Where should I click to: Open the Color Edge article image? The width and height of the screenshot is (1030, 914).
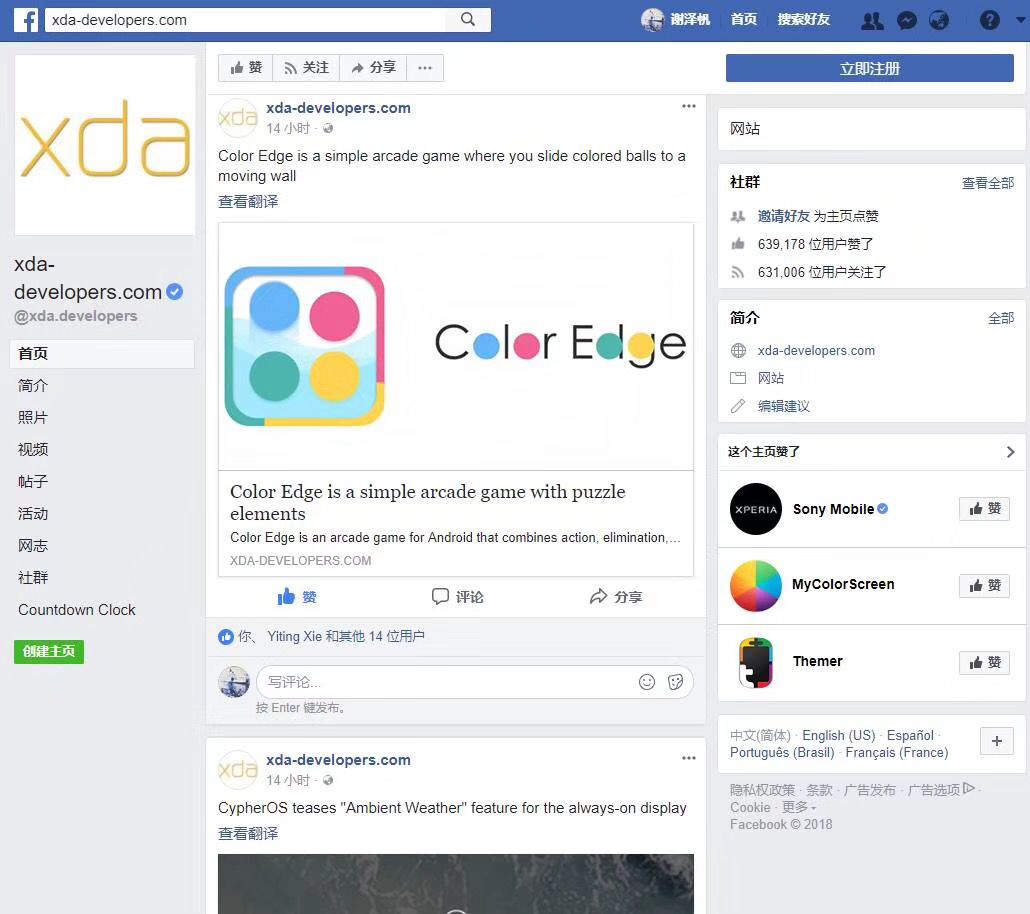point(455,346)
